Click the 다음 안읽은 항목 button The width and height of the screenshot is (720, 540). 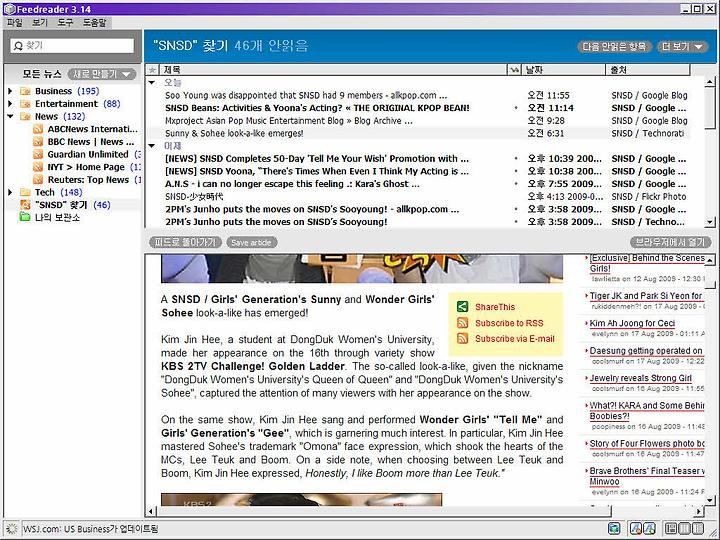pos(614,46)
